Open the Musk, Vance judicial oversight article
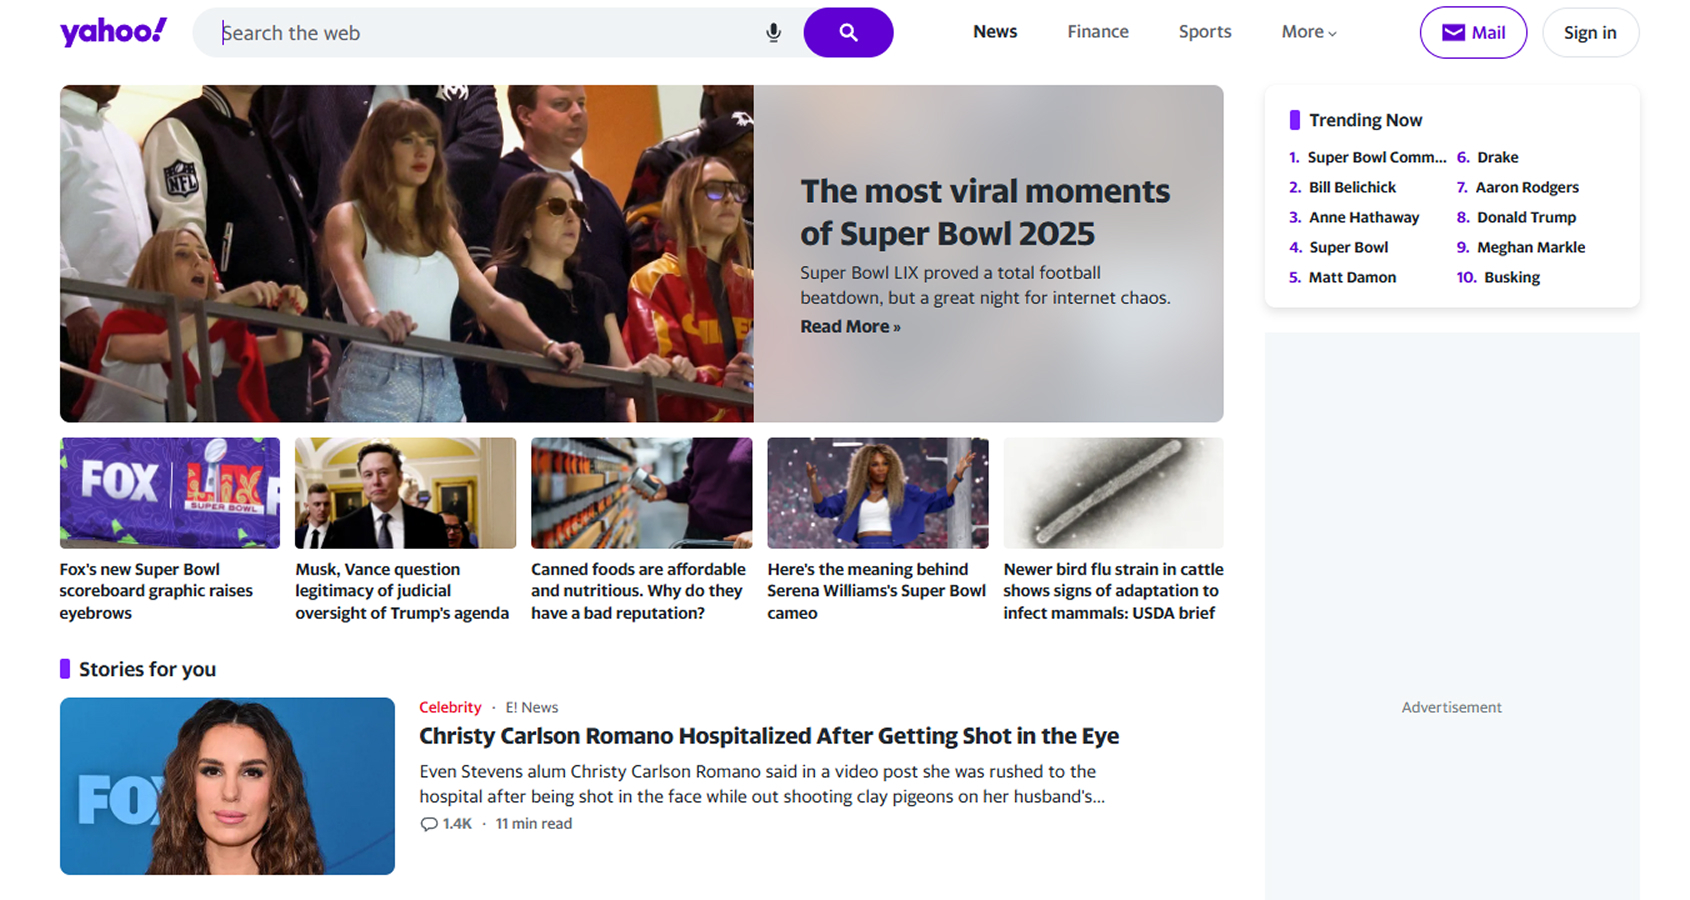The height and width of the screenshot is (900, 1690). point(401,591)
